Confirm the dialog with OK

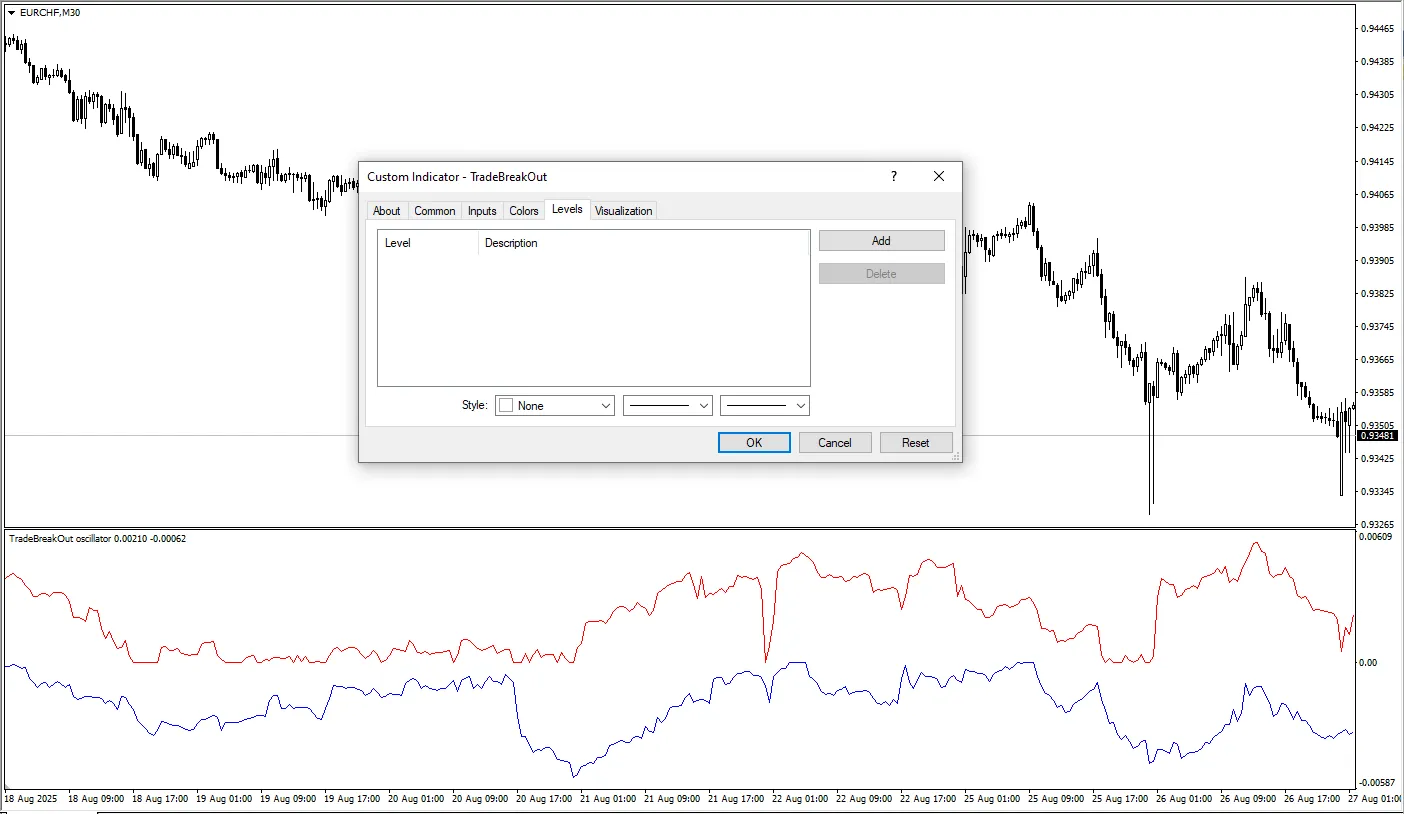click(x=754, y=443)
